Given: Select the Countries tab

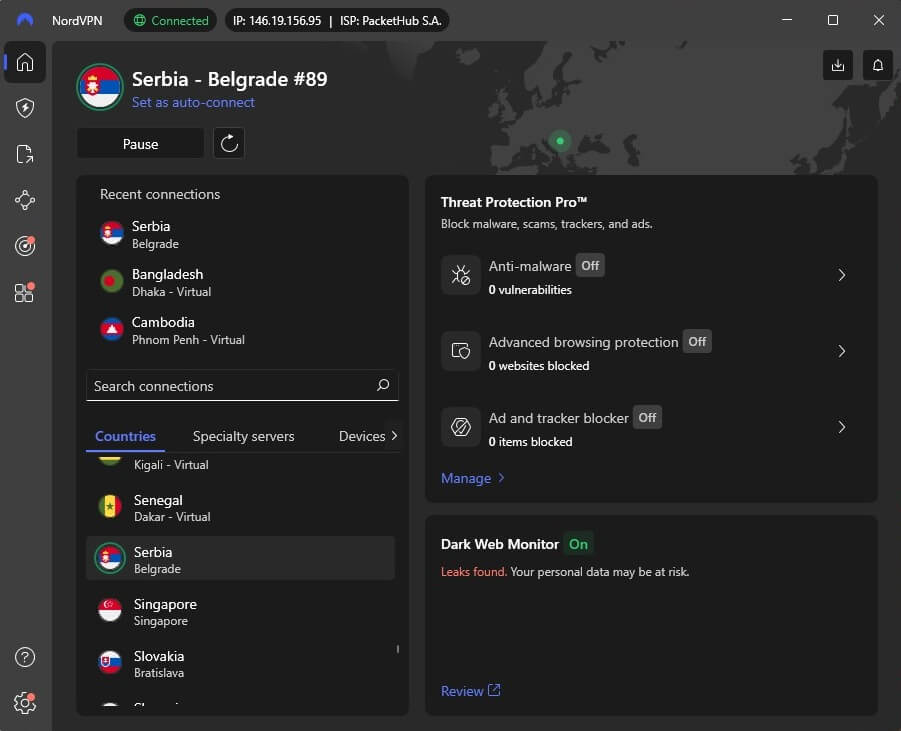Looking at the screenshot, I should tap(125, 436).
